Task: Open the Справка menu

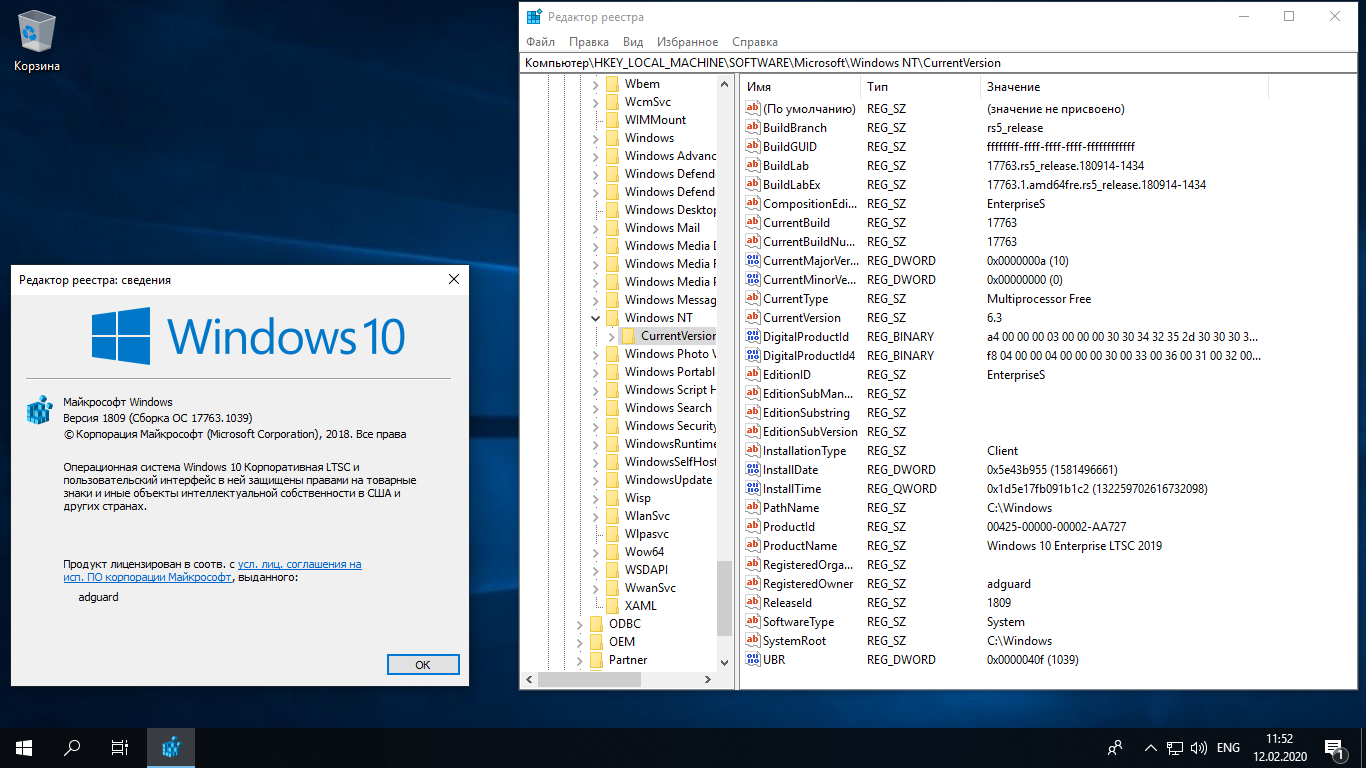Action: [755, 42]
